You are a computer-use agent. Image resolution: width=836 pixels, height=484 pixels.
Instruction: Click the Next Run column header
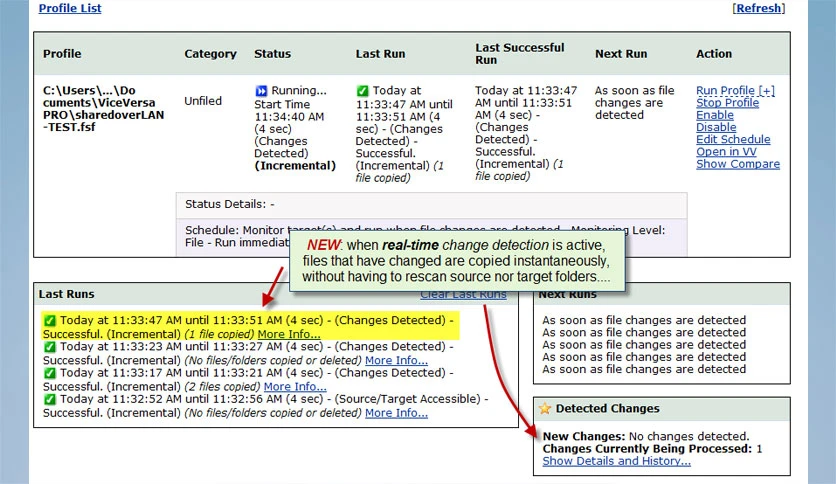[621, 54]
